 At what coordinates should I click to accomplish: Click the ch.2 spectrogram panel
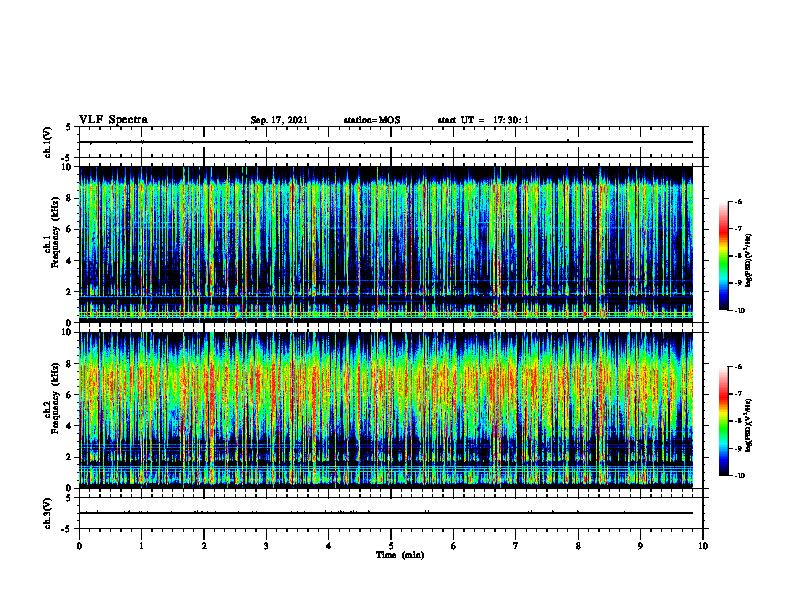tap(386, 410)
